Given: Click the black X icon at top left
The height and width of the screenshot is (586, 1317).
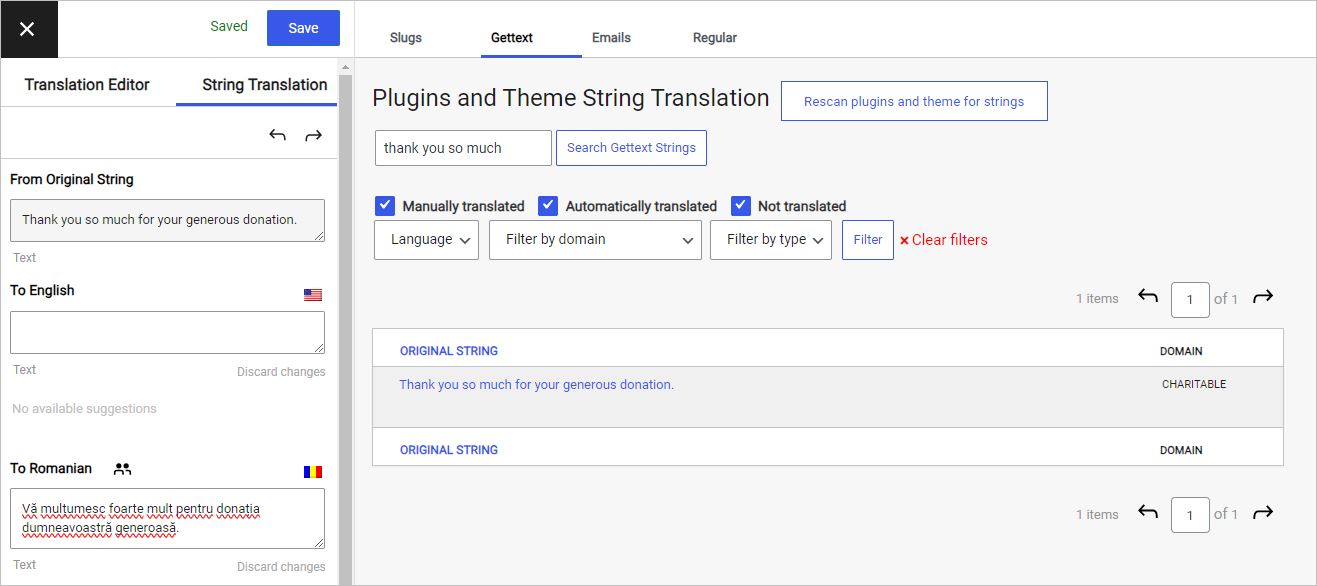Looking at the screenshot, I should [x=28, y=28].
